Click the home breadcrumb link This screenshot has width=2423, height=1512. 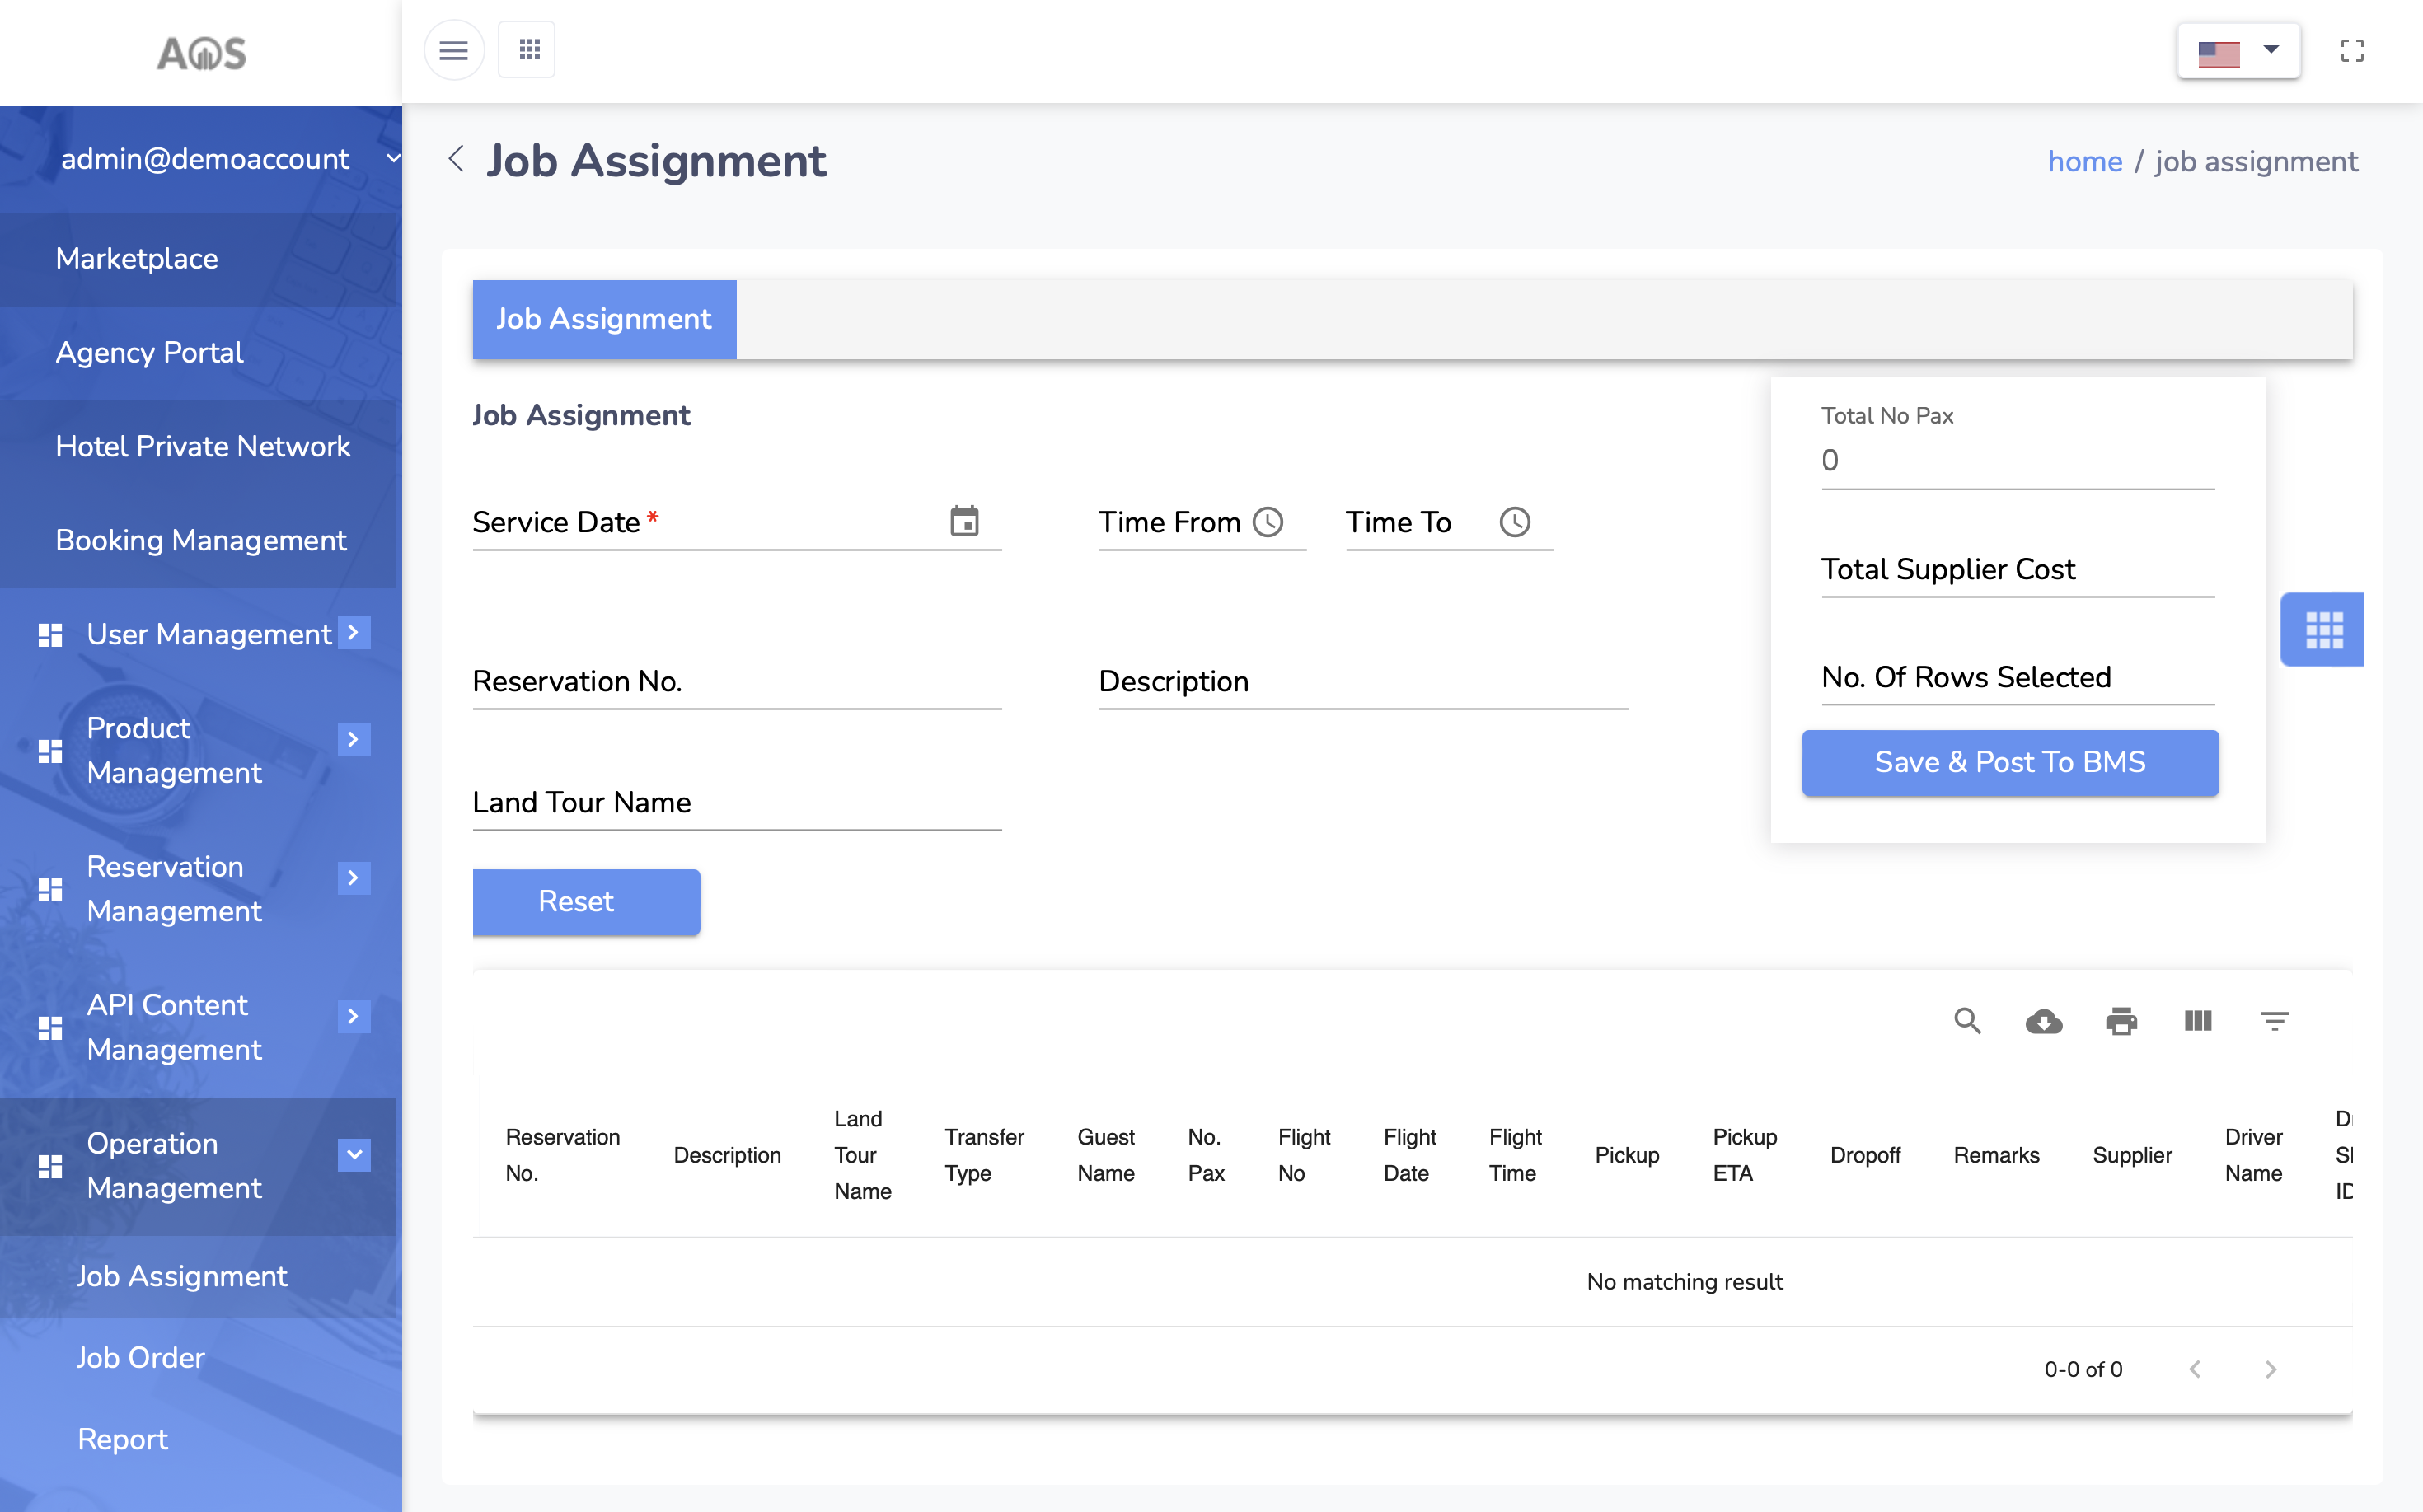click(x=2084, y=161)
